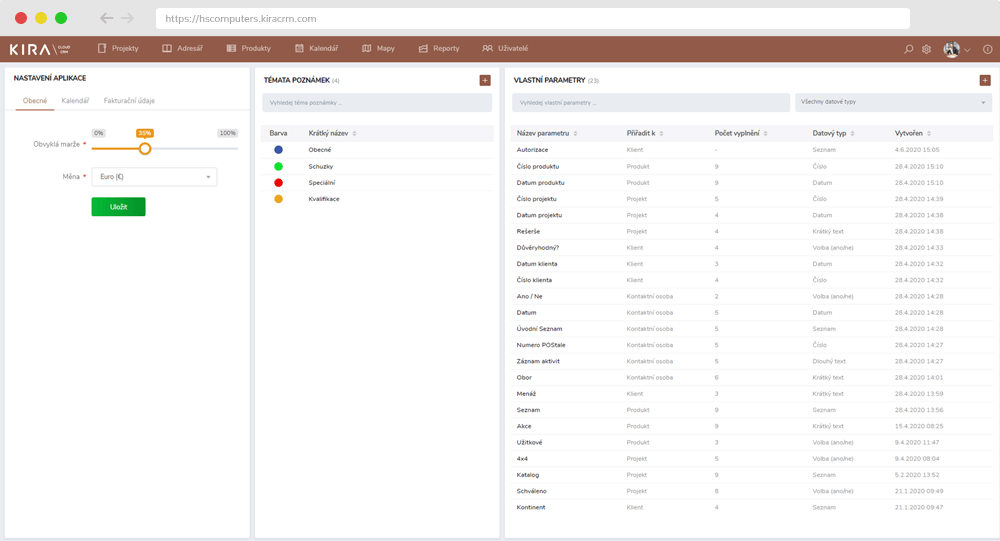Open the Měna currency dropdown
The image size is (1000, 541).
point(154,177)
